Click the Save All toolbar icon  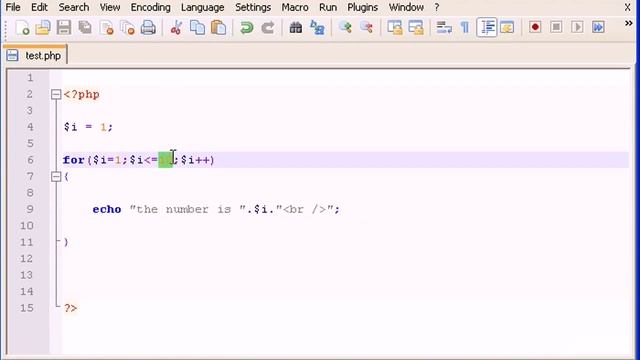85,27
